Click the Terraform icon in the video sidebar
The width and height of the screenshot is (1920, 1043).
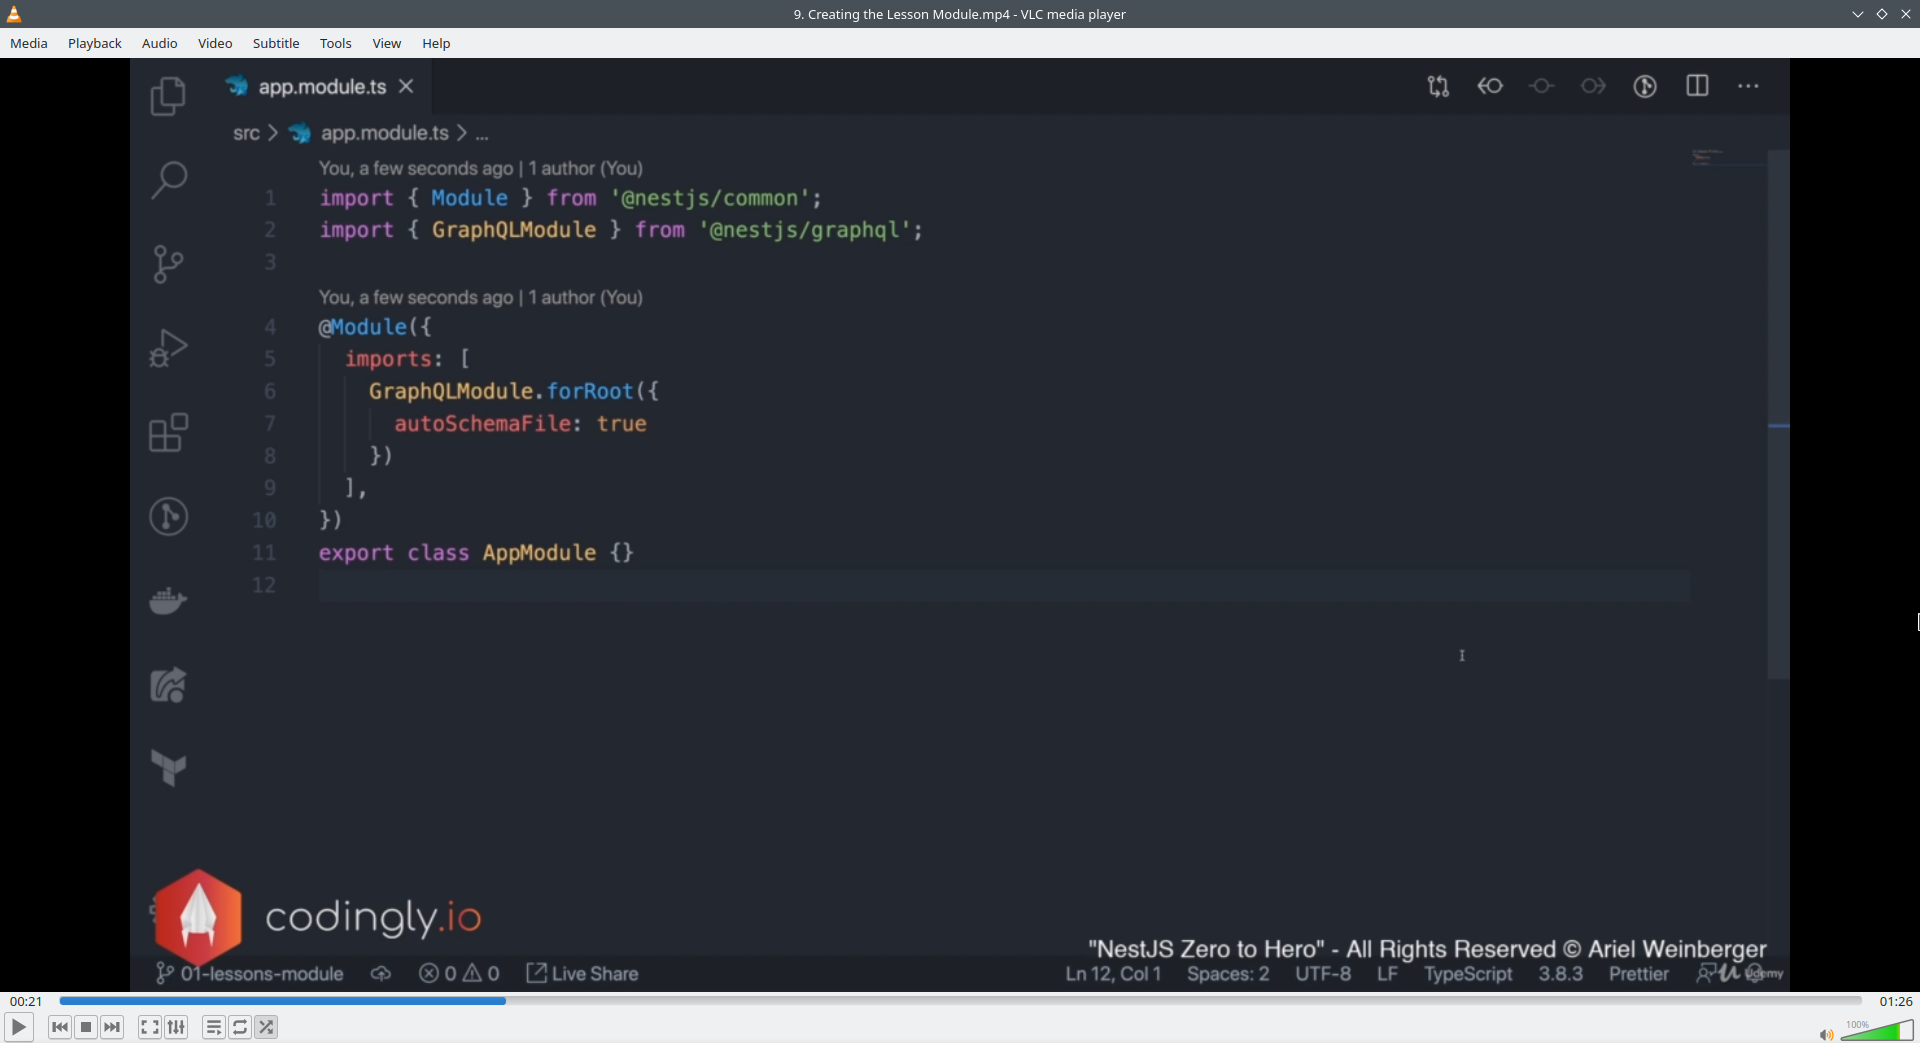tap(168, 768)
